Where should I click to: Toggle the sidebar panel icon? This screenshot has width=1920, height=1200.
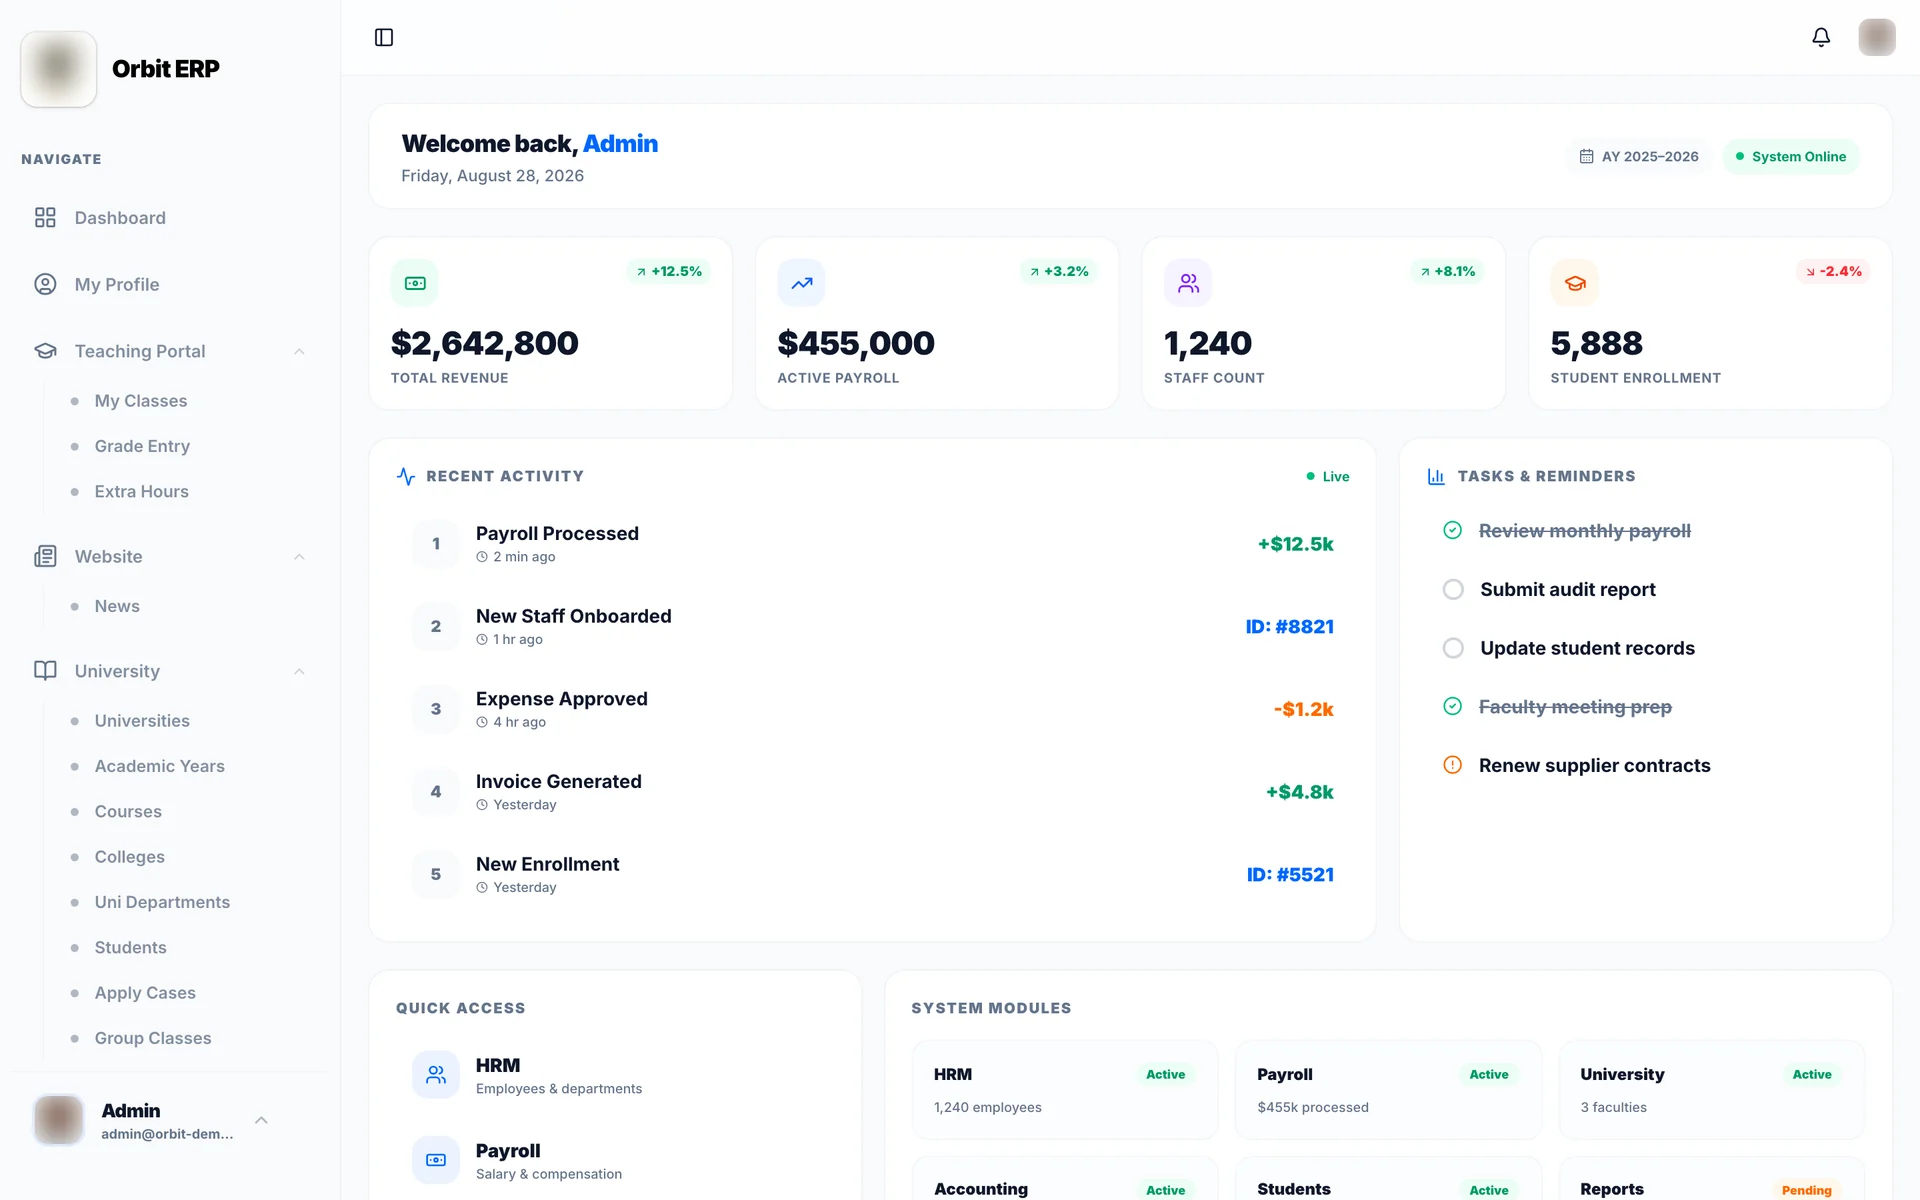coord(384,37)
